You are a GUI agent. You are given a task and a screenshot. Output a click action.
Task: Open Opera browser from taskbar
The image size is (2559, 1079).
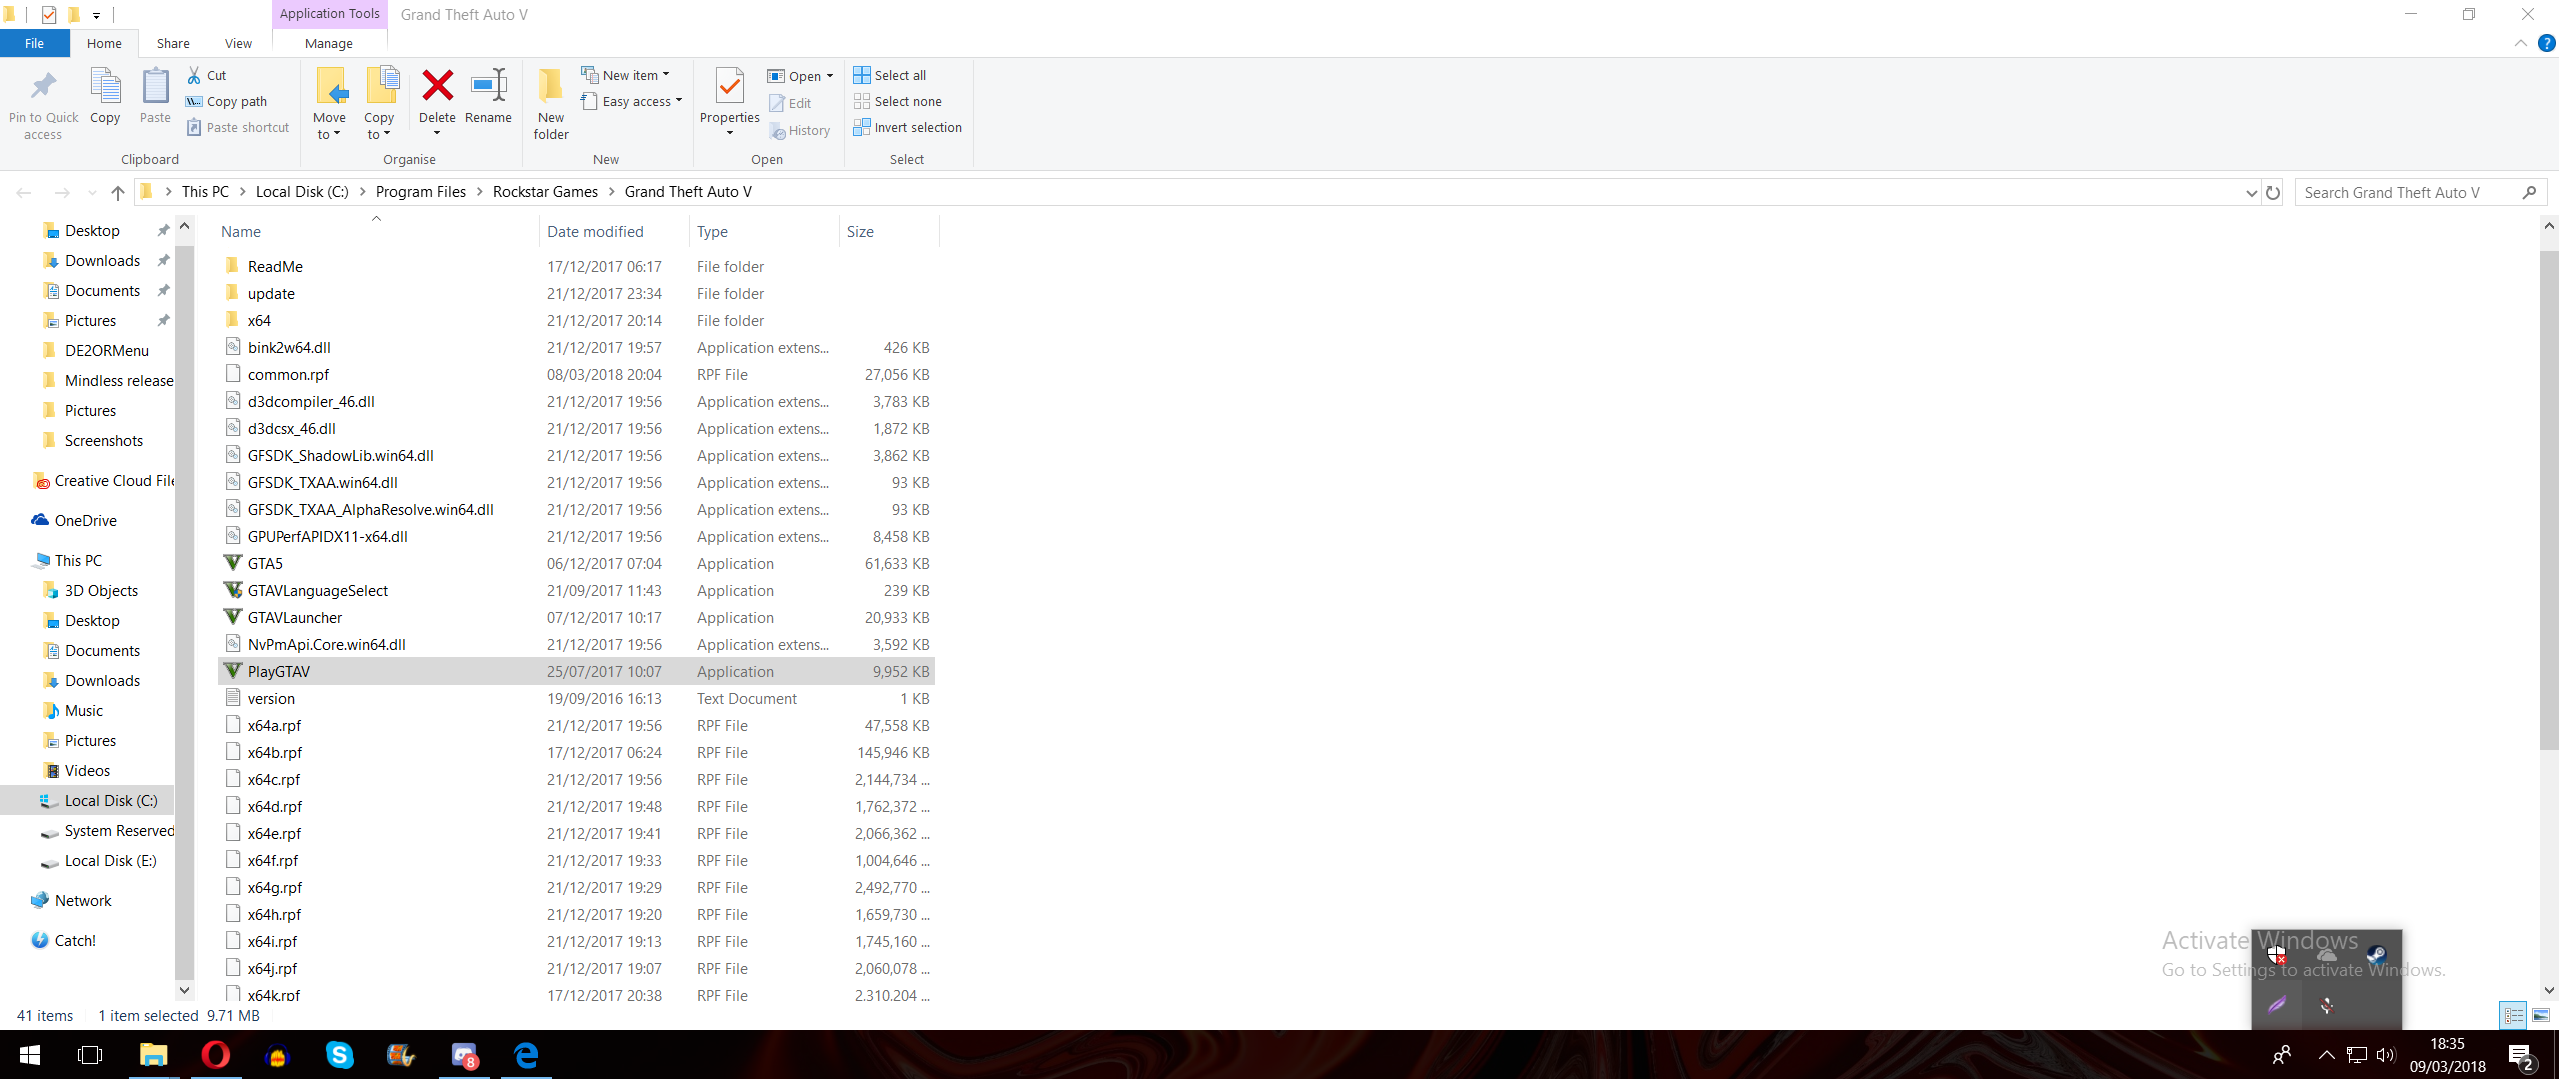point(215,1054)
